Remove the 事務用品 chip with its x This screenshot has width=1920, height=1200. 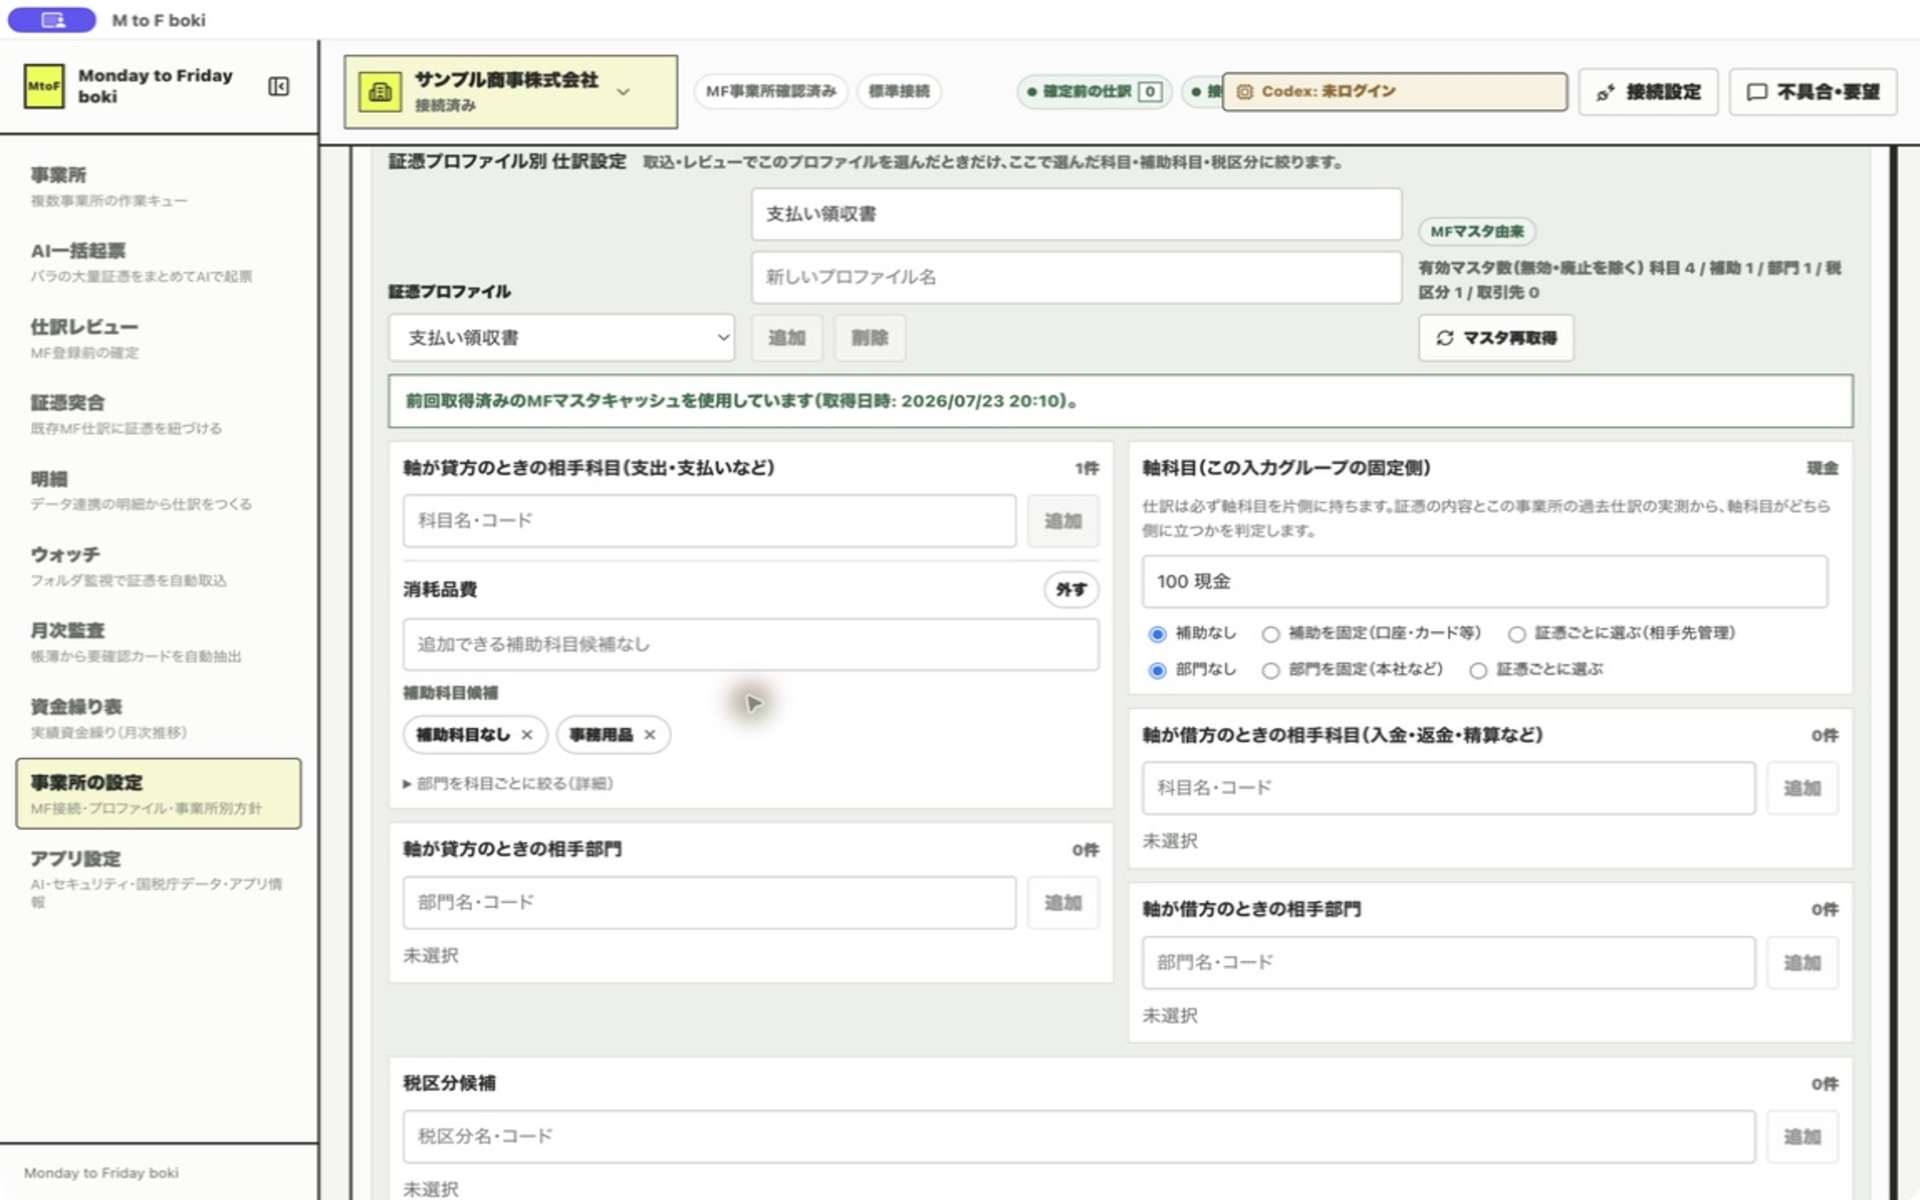(650, 735)
